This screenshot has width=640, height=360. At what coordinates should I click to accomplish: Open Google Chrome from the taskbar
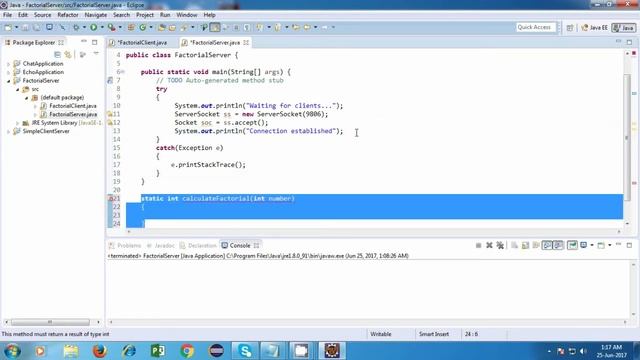[x=187, y=351]
